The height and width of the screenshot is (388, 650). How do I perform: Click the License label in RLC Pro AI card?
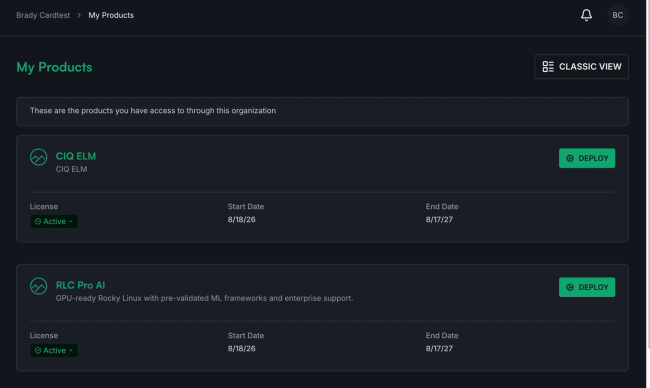[x=44, y=335]
